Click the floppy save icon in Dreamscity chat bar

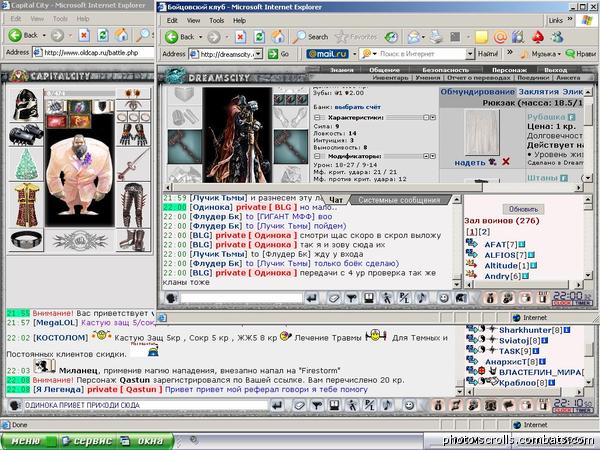pyautogui.click(x=369, y=298)
